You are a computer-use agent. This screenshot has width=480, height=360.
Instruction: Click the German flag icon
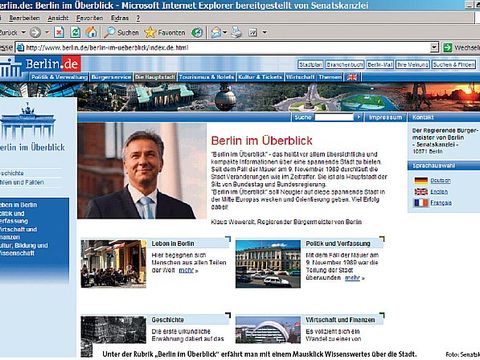pos(421,181)
